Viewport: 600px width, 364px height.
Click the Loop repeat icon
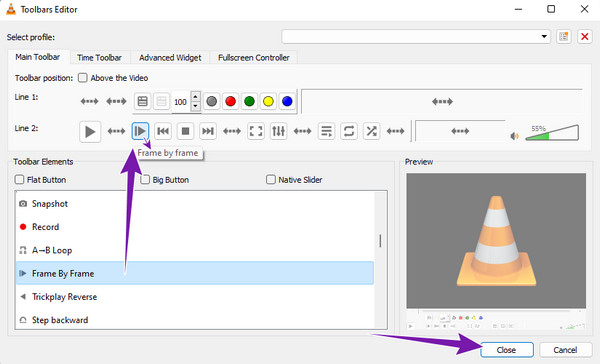(349, 131)
